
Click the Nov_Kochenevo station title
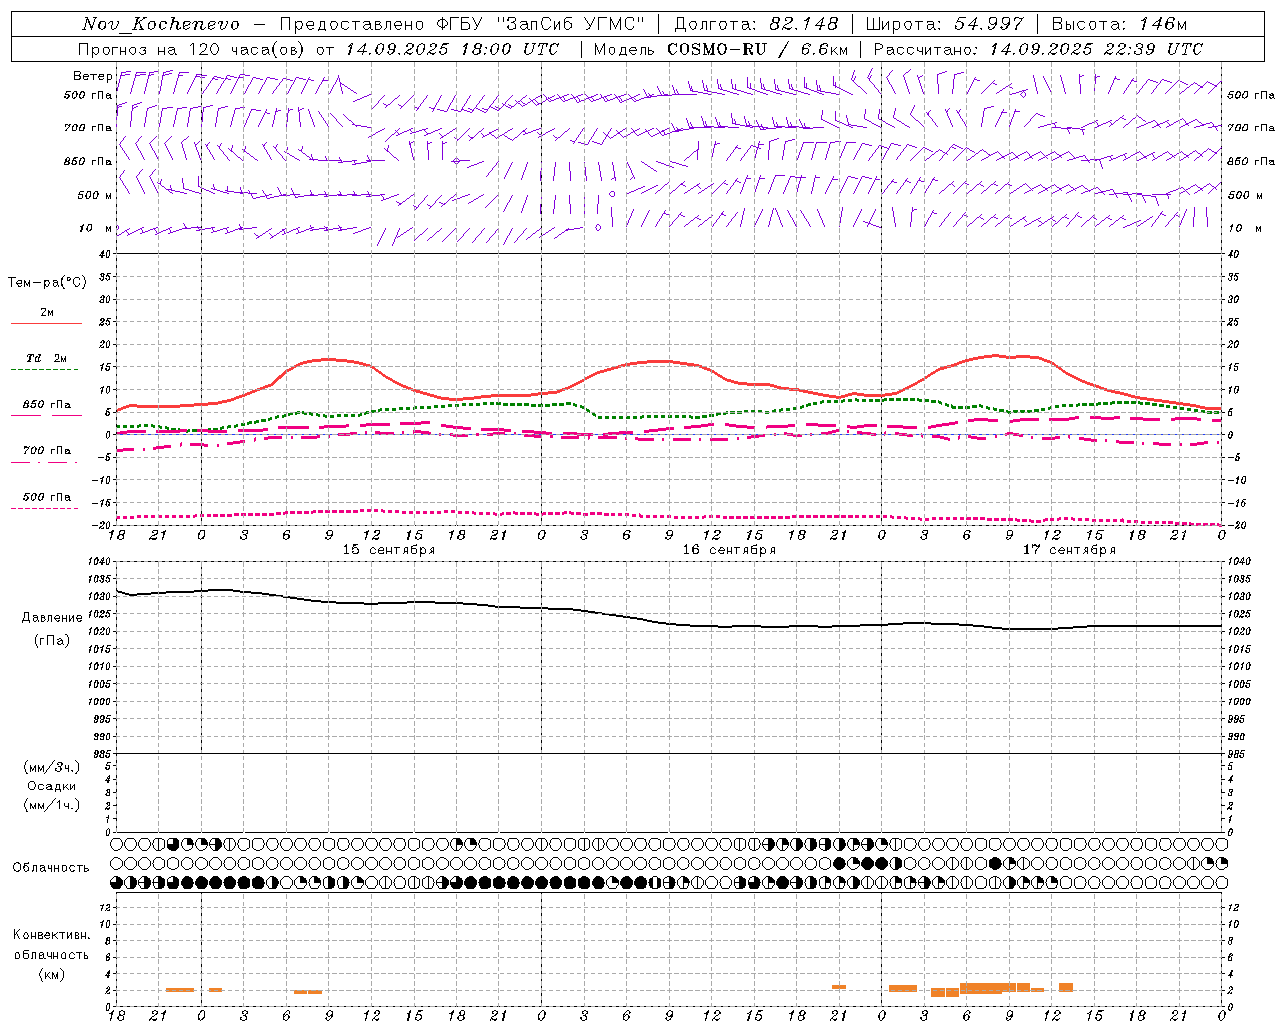(x=161, y=24)
